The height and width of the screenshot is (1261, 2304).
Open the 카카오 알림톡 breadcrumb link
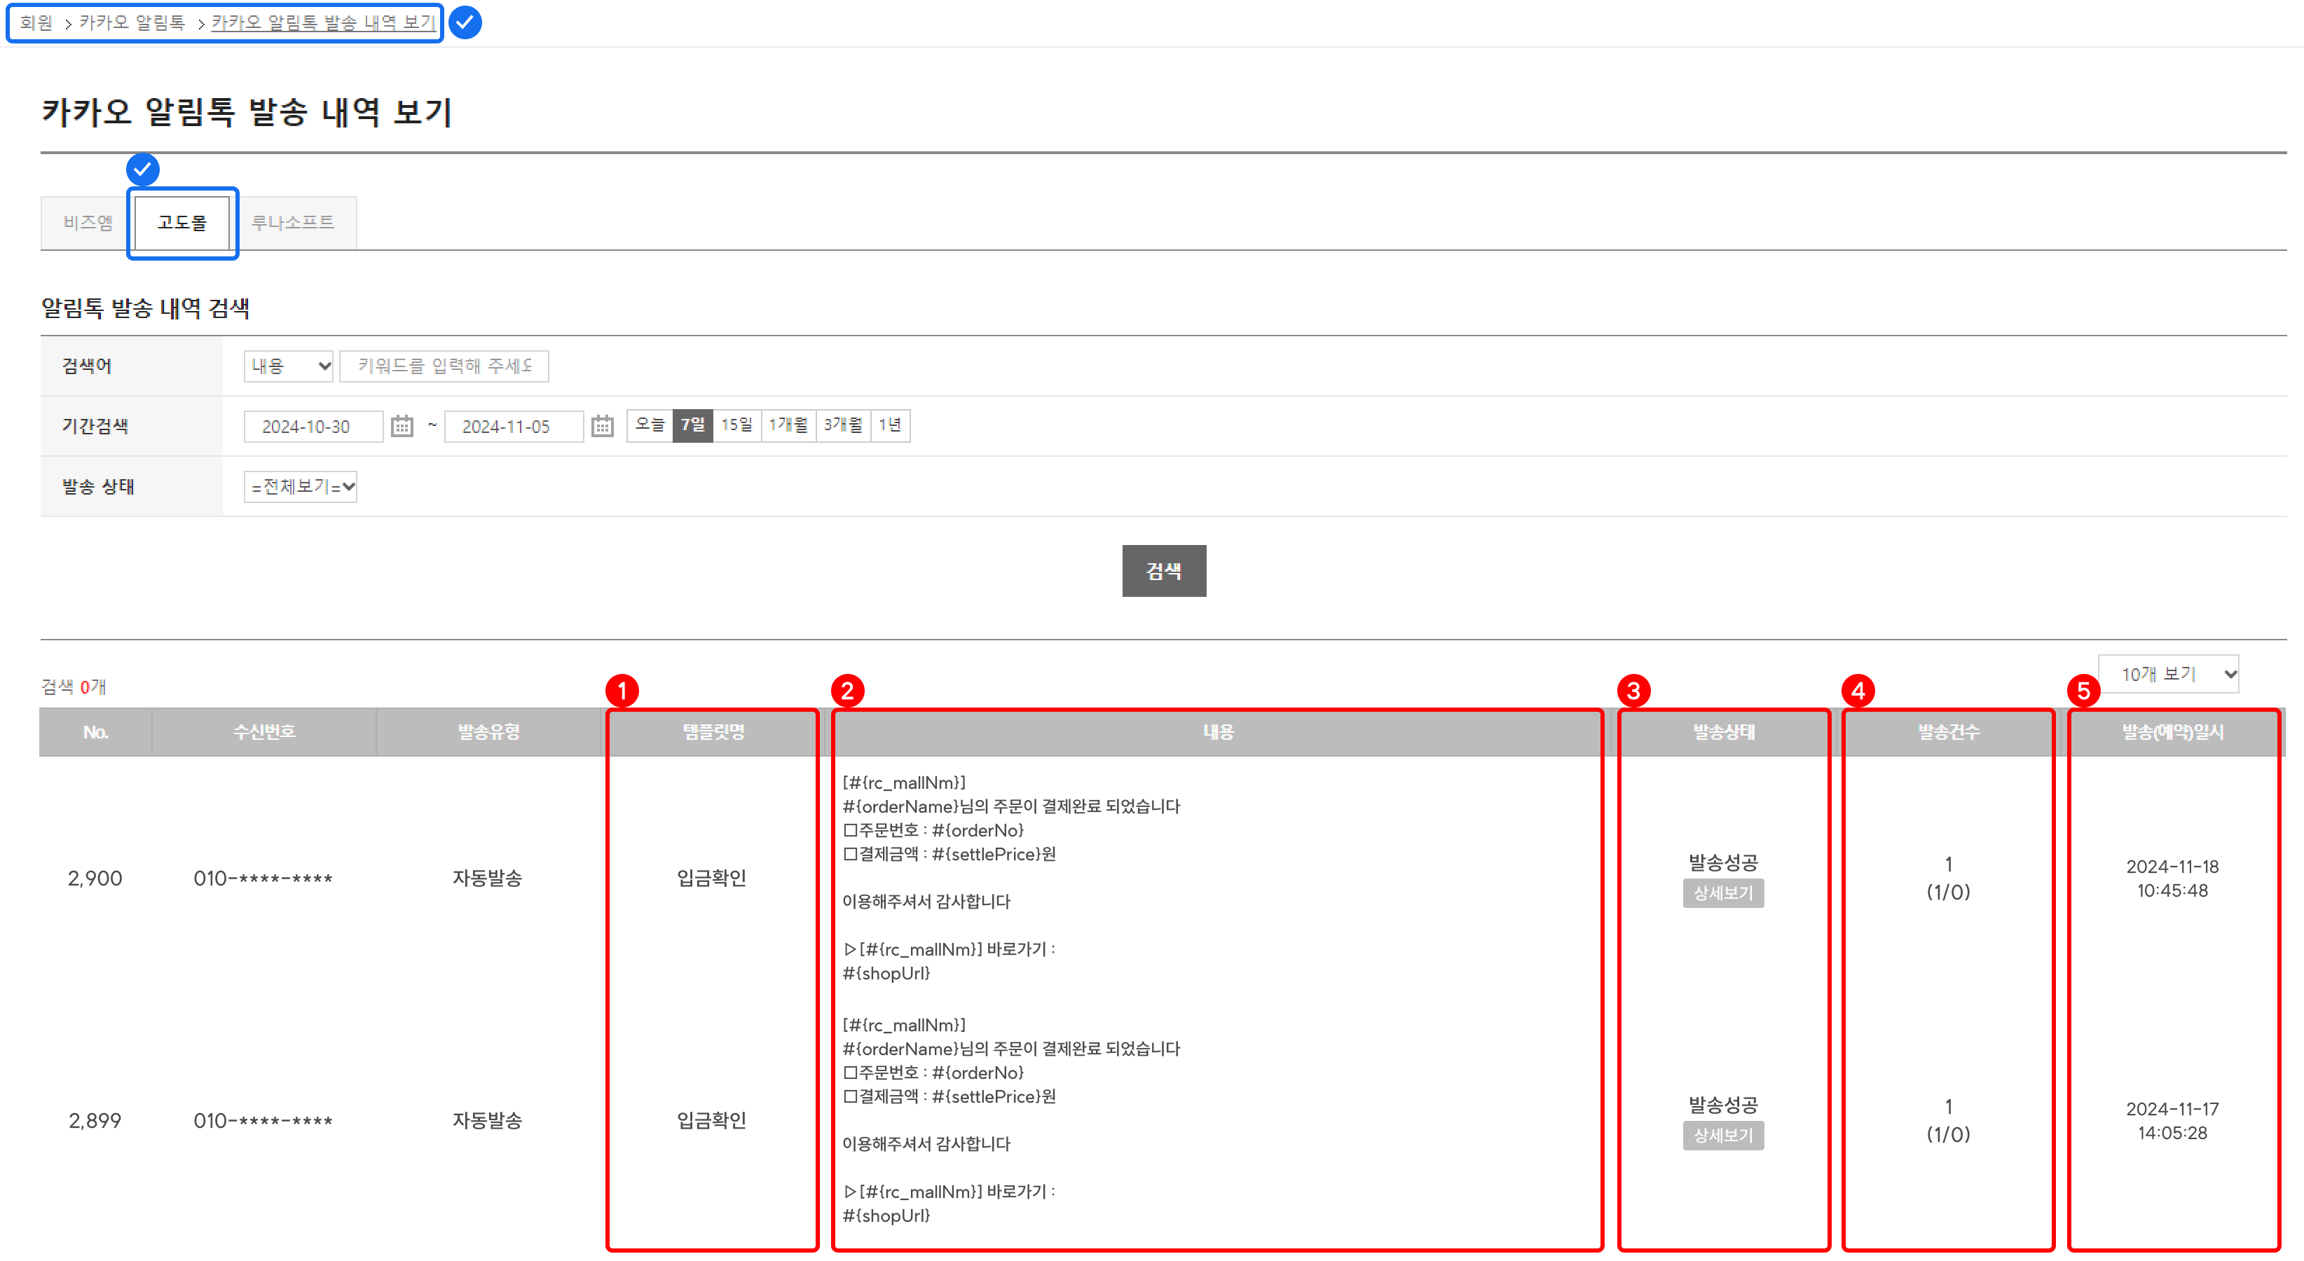(x=132, y=22)
